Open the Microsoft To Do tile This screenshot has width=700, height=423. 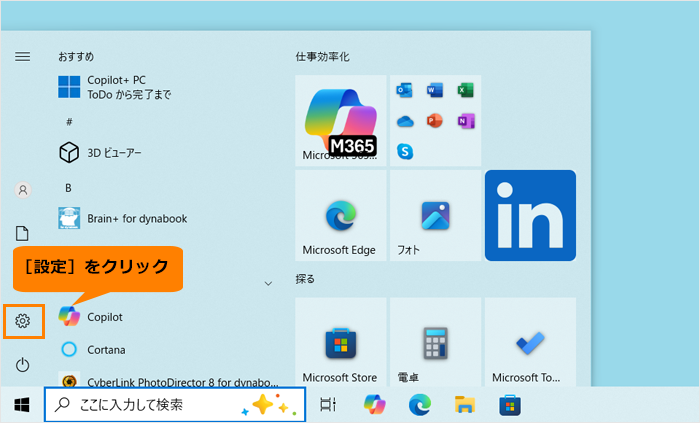point(530,342)
